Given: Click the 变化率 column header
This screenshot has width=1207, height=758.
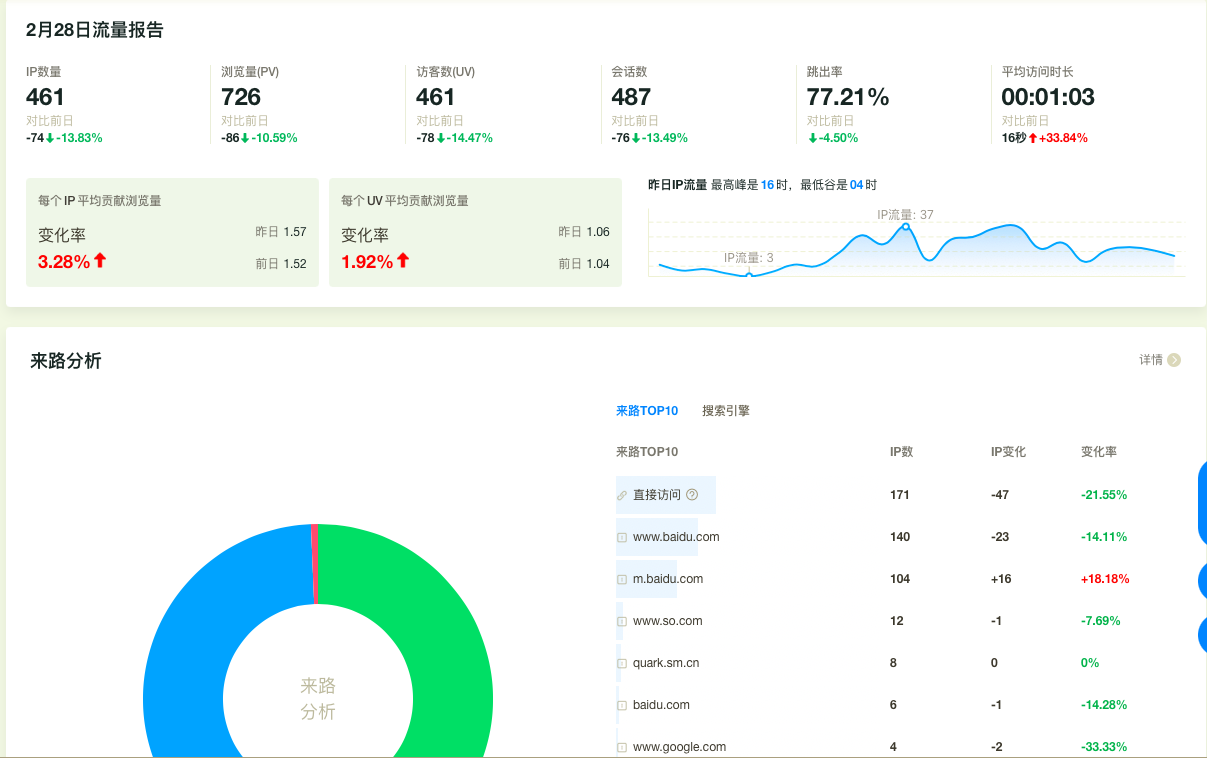Looking at the screenshot, I should [x=1099, y=452].
